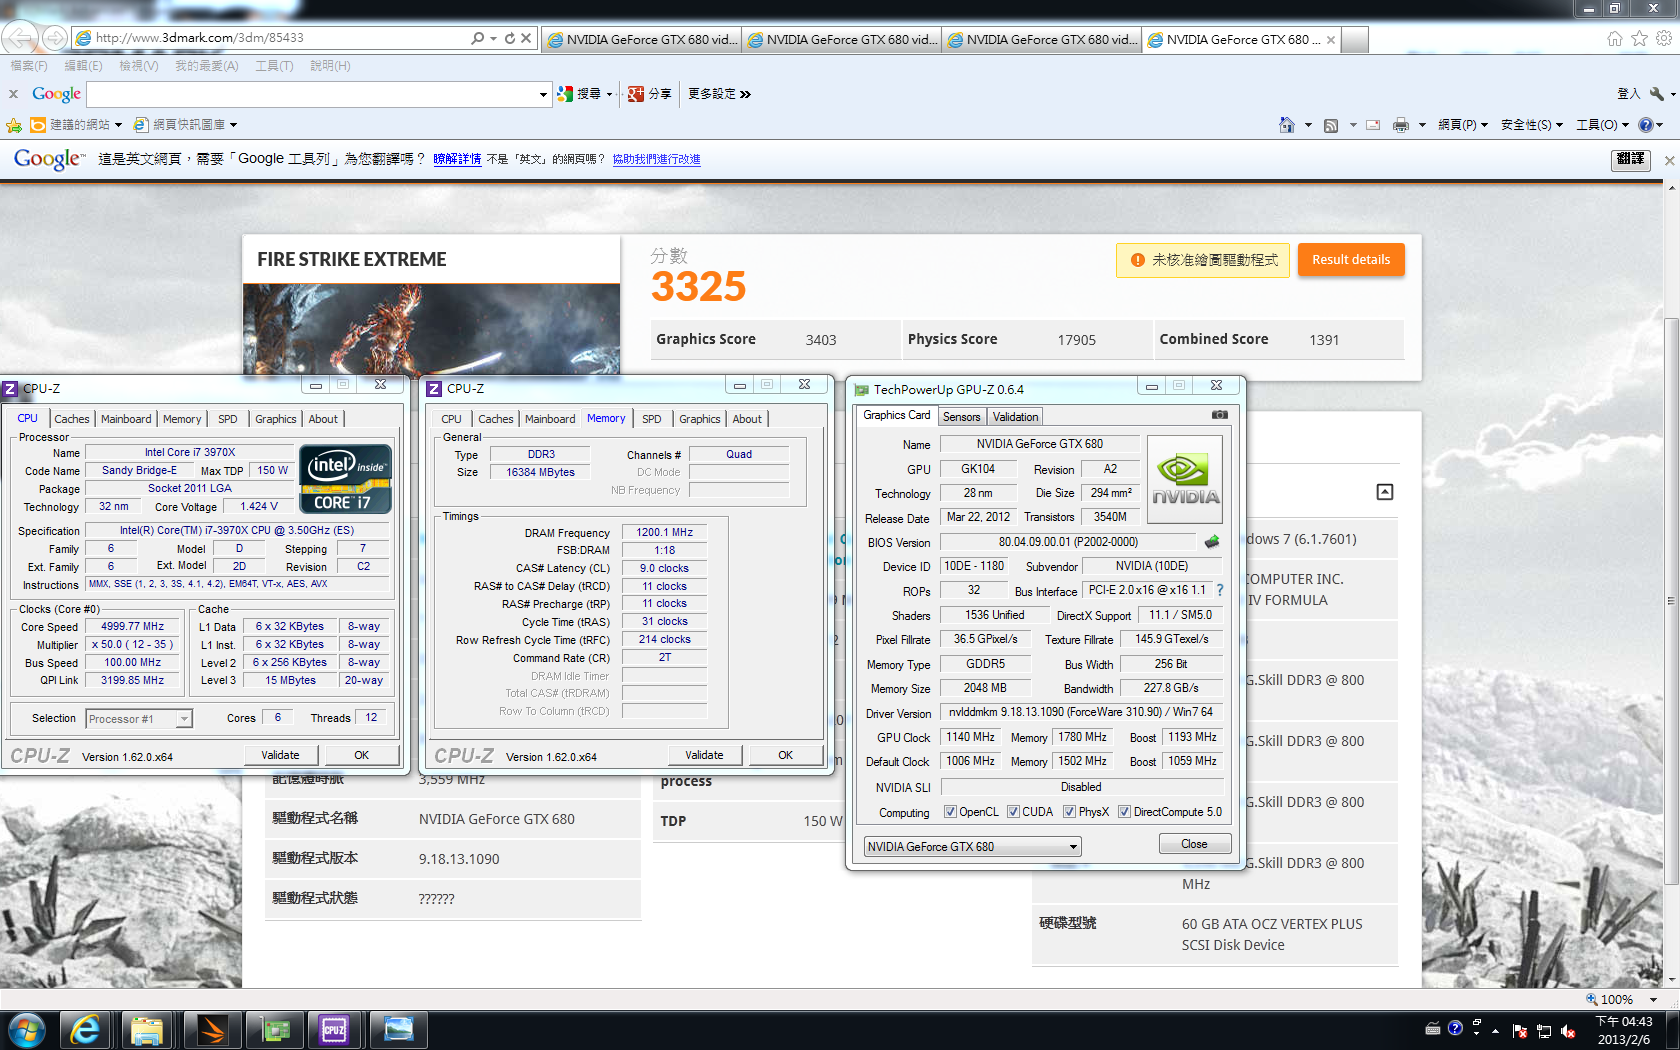Click the stop loading X icon
This screenshot has width=1680, height=1050.
coord(526,38)
